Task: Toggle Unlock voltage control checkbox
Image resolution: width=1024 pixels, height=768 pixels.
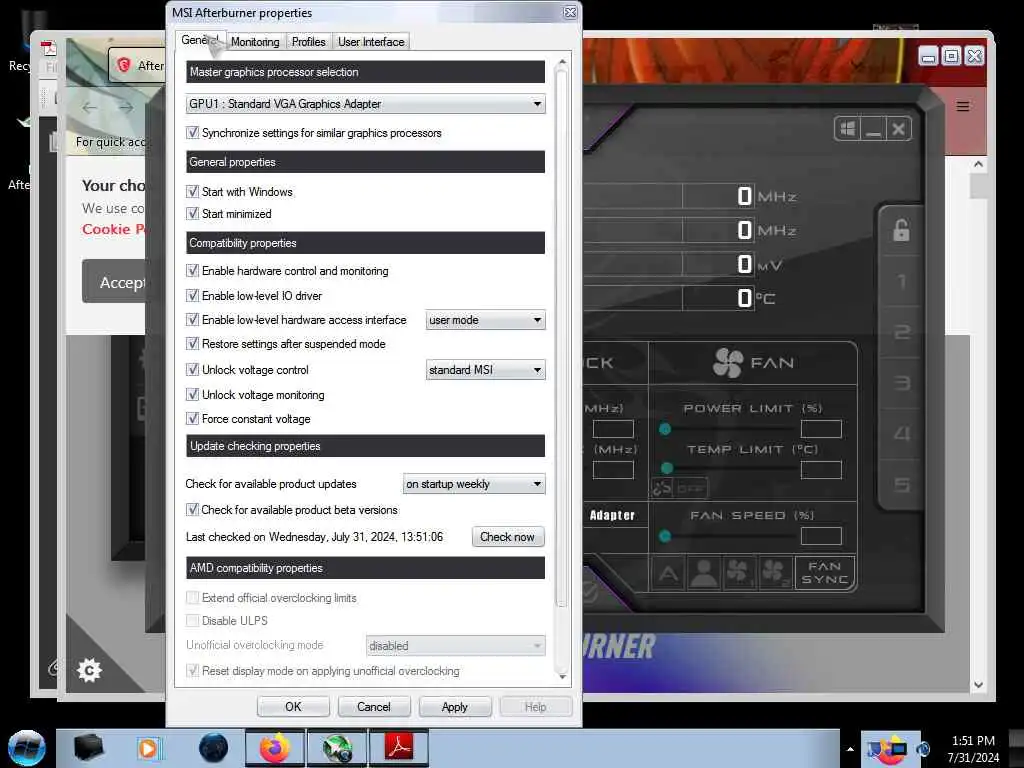Action: (192, 370)
